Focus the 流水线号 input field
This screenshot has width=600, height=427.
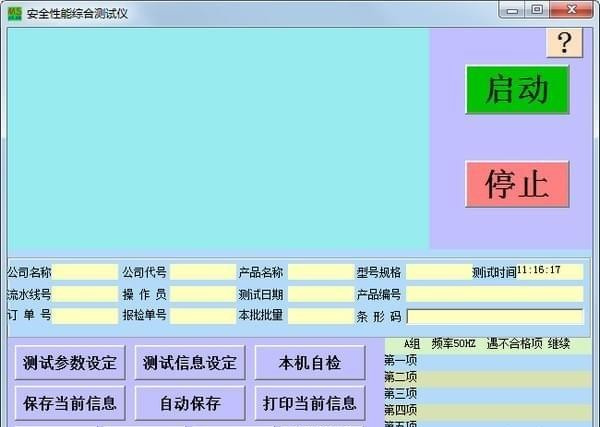(85, 294)
